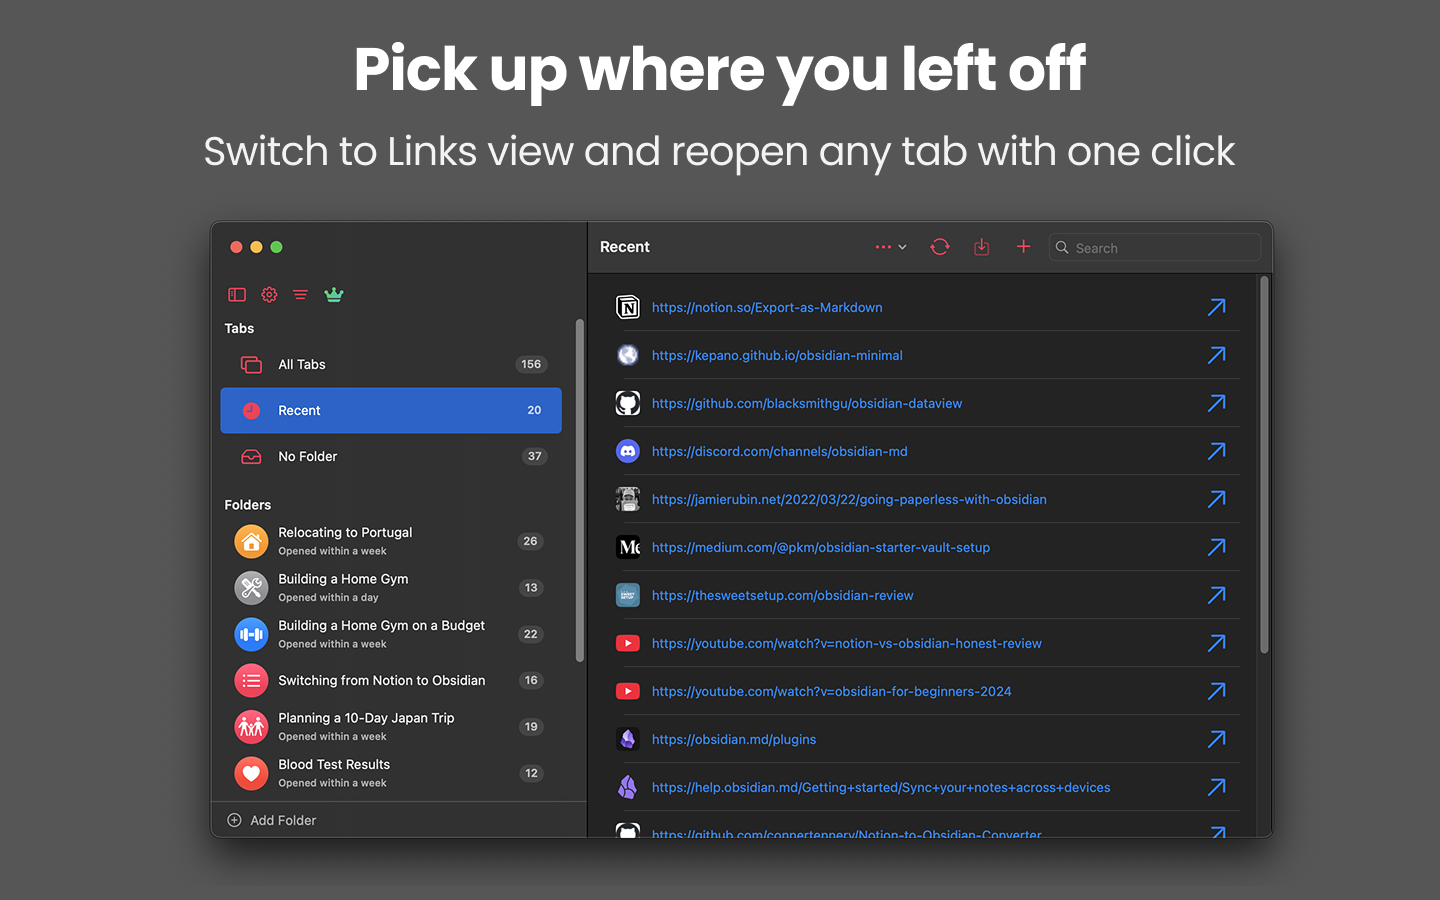Select All Tabs in sidebar

(x=391, y=364)
